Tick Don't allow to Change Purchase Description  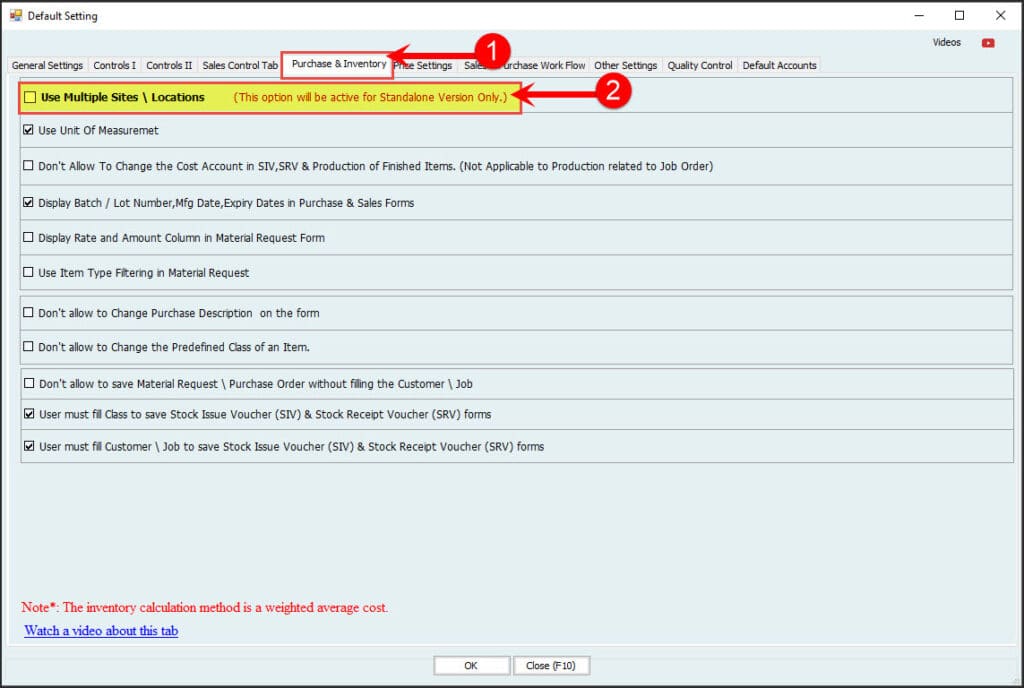click(x=28, y=313)
